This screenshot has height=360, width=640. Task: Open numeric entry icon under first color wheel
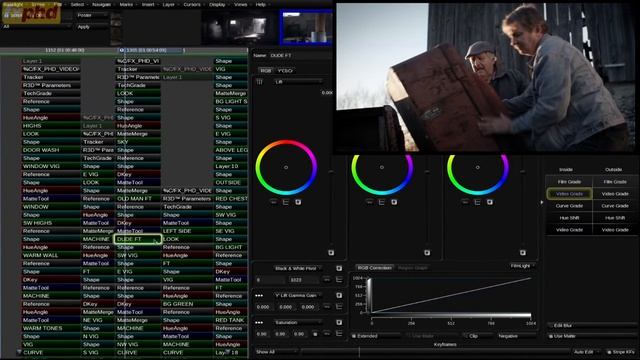pyautogui.click(x=286, y=202)
